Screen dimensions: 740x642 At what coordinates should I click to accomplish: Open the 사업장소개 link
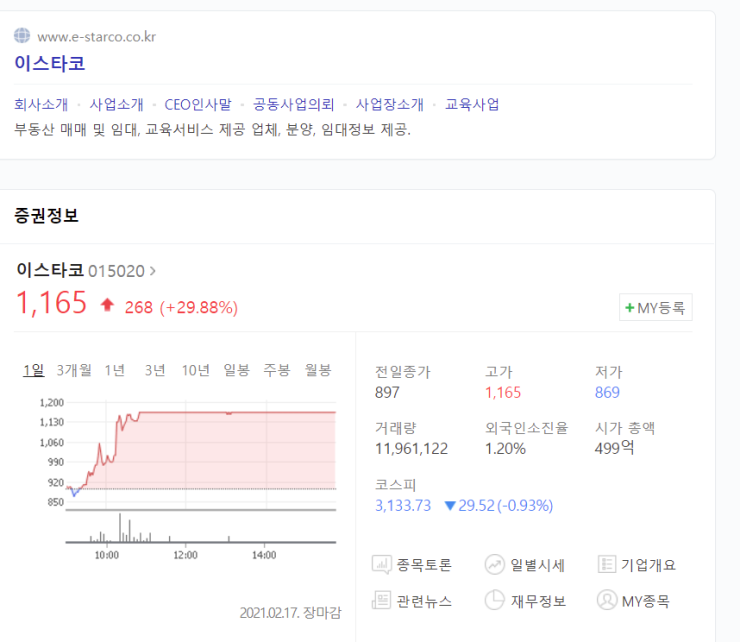[389, 104]
